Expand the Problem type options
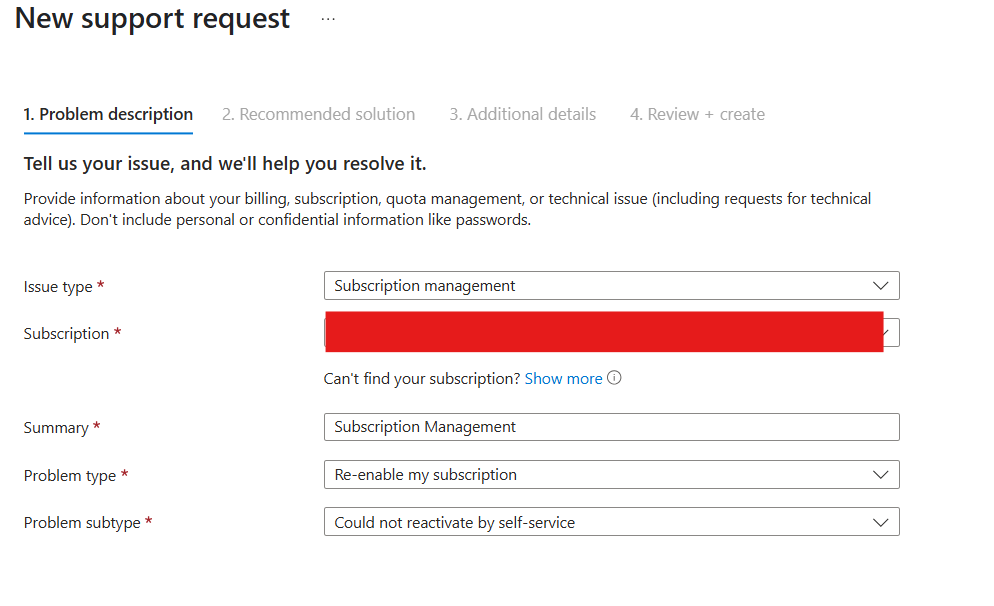The width and height of the screenshot is (994, 606). tap(611, 474)
